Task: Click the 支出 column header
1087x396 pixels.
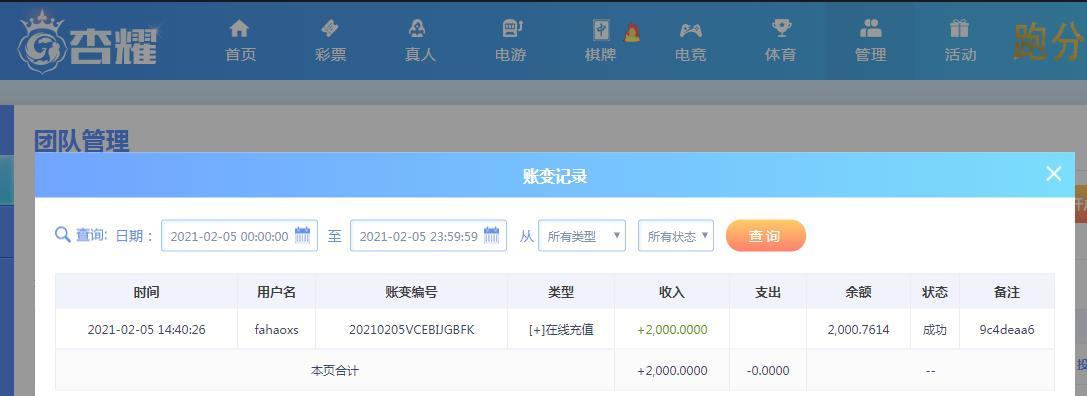Action: pyautogui.click(x=768, y=292)
